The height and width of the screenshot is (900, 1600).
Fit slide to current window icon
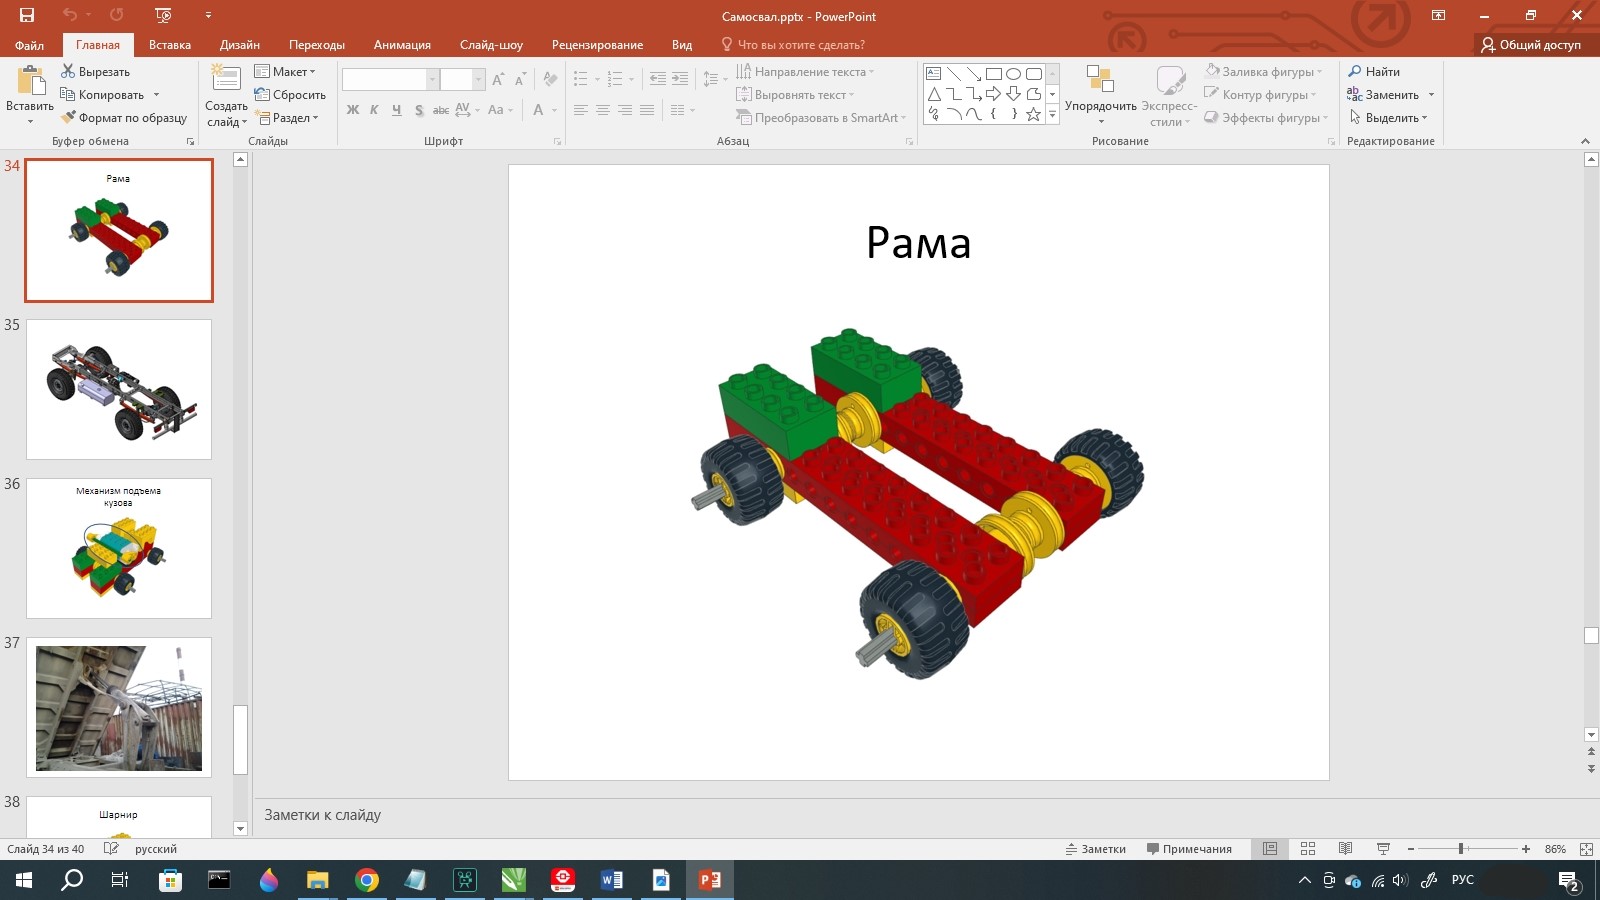tap(1586, 849)
